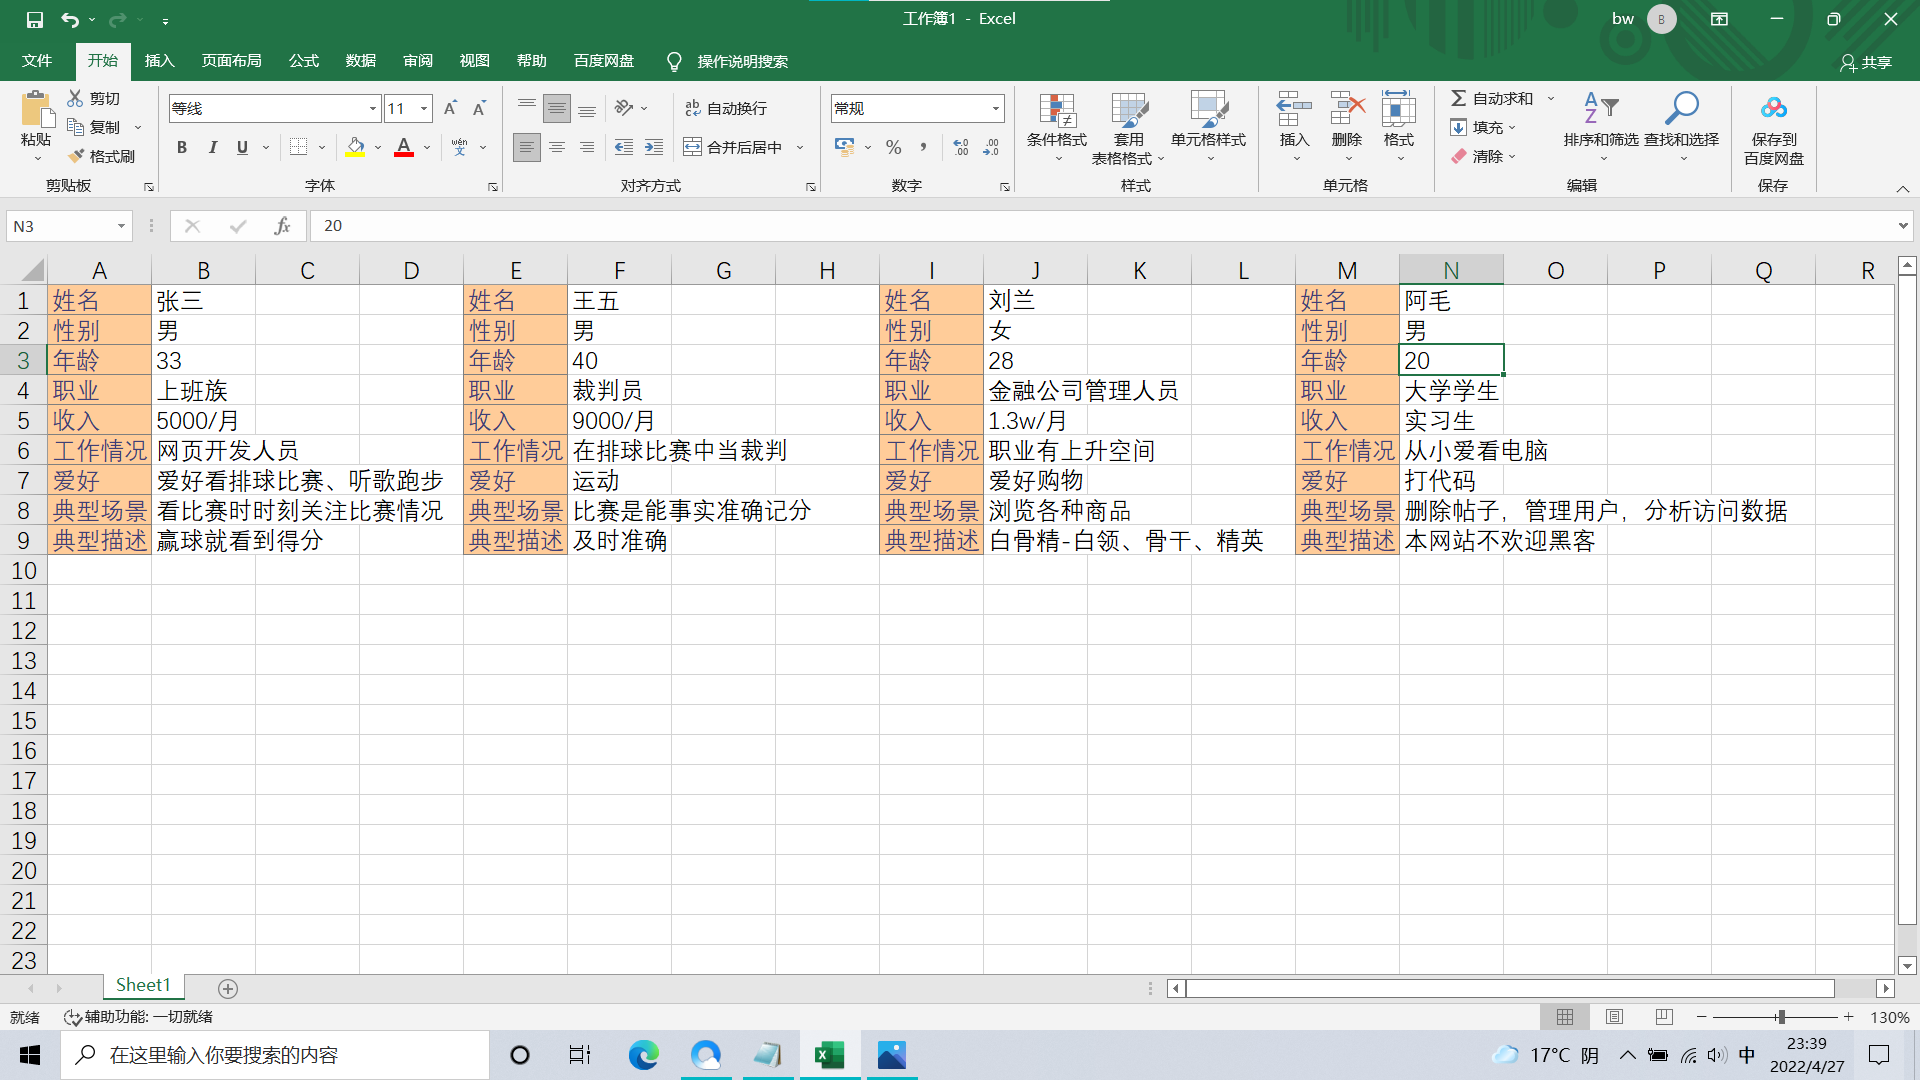
Task: Click the increase decimal places icon
Action: point(961,147)
